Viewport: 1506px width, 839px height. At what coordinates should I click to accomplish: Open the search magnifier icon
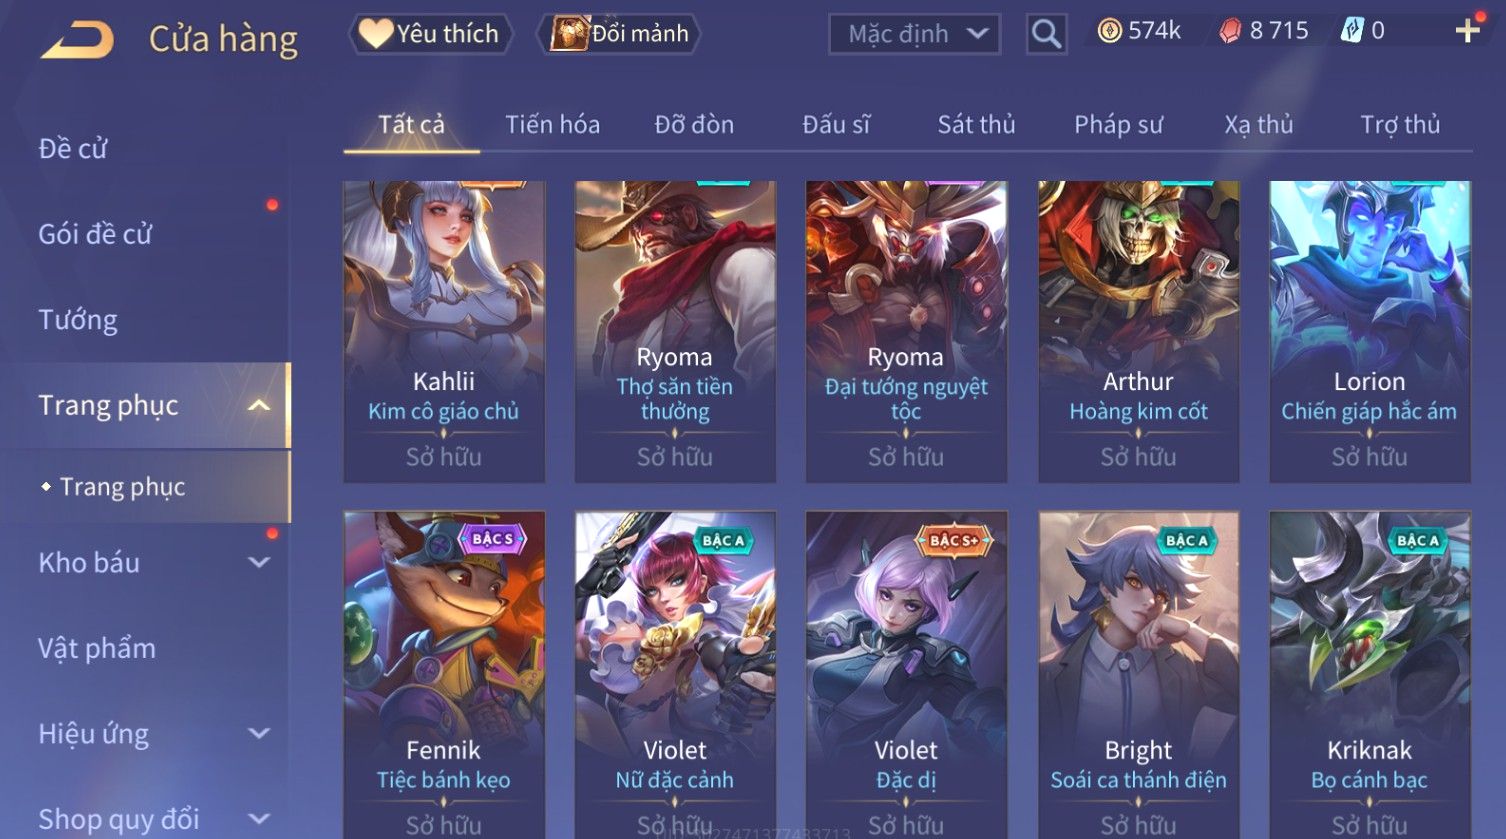coord(1046,34)
